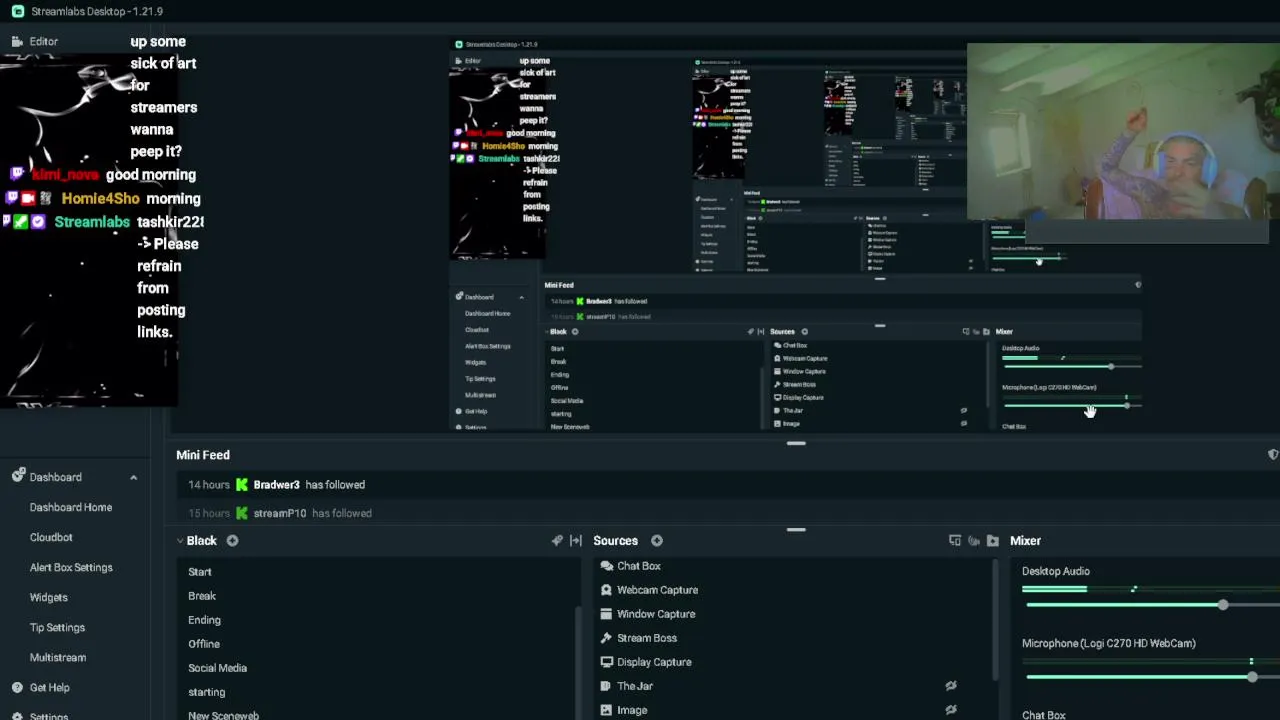Viewport: 1280px width, 720px height.
Task: Click the sources list scrollbar
Action: (996, 618)
